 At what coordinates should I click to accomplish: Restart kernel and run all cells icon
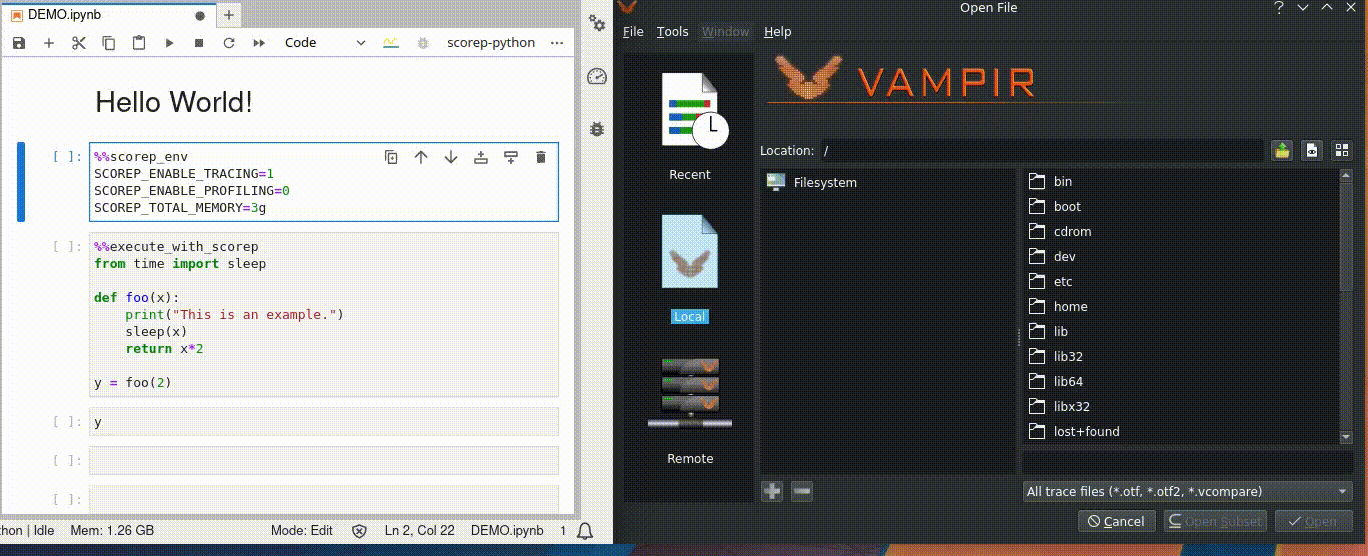pos(259,43)
